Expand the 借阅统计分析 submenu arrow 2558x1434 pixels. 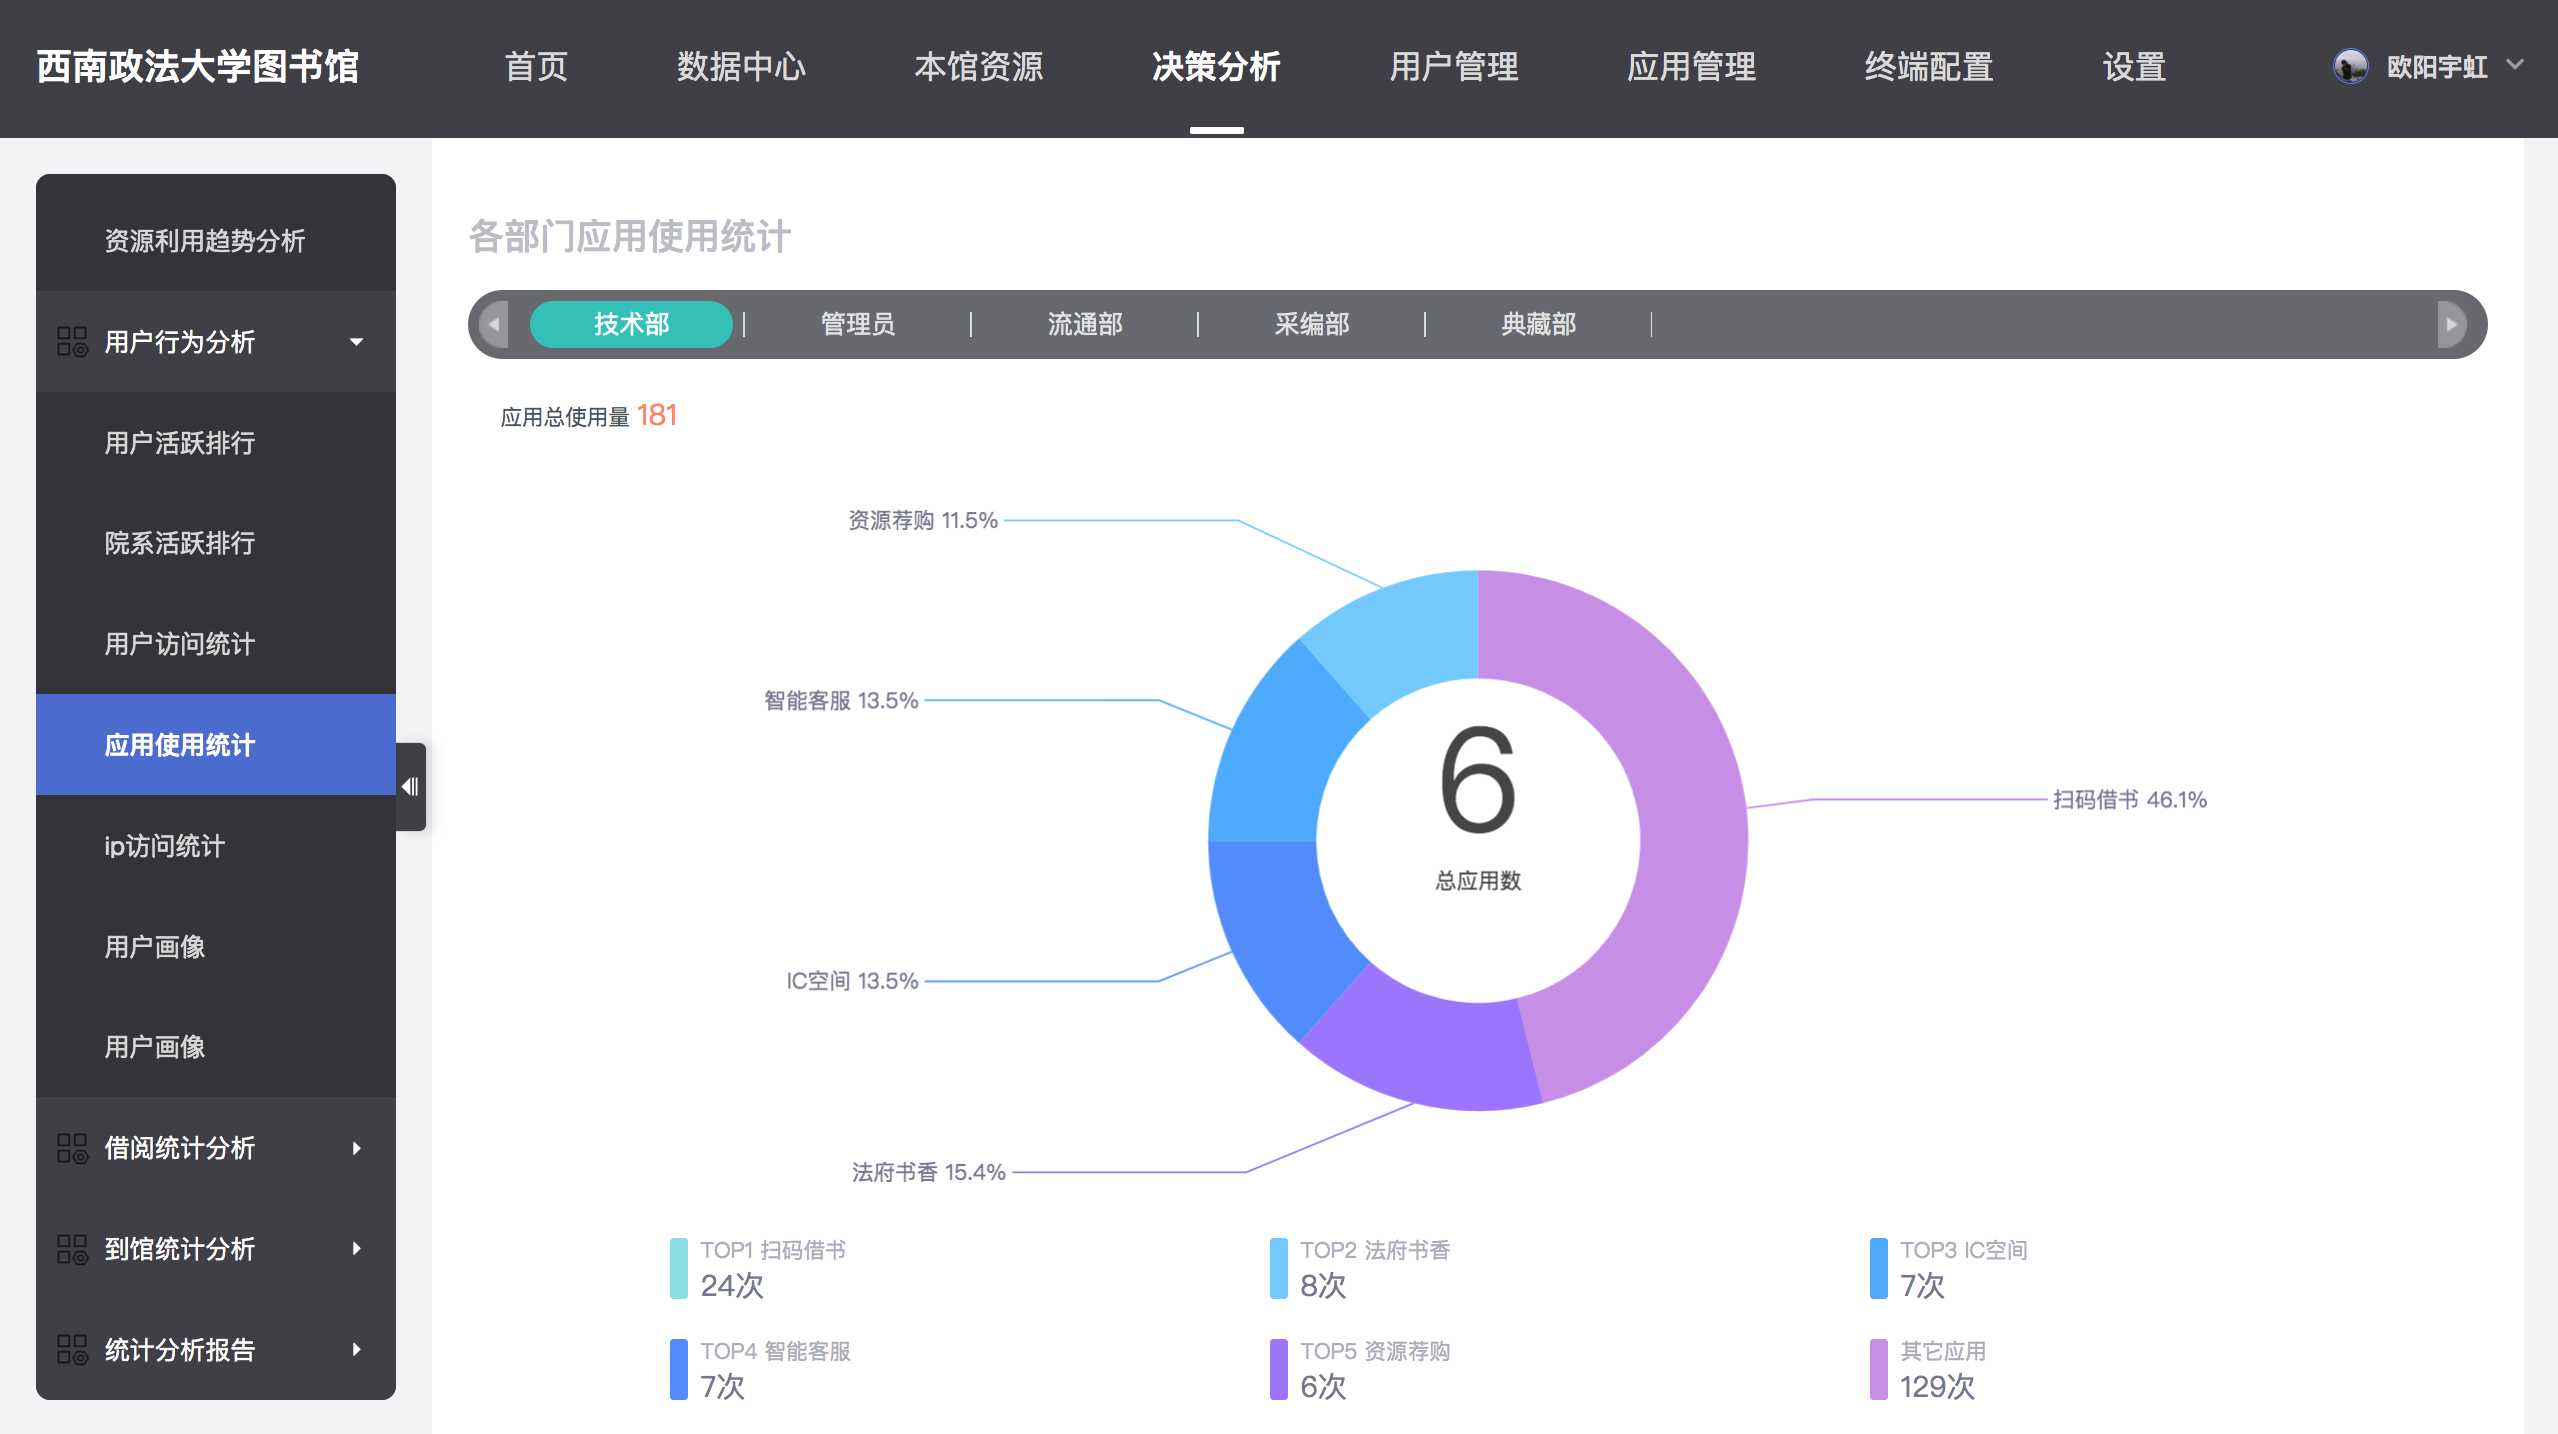[x=356, y=1148]
